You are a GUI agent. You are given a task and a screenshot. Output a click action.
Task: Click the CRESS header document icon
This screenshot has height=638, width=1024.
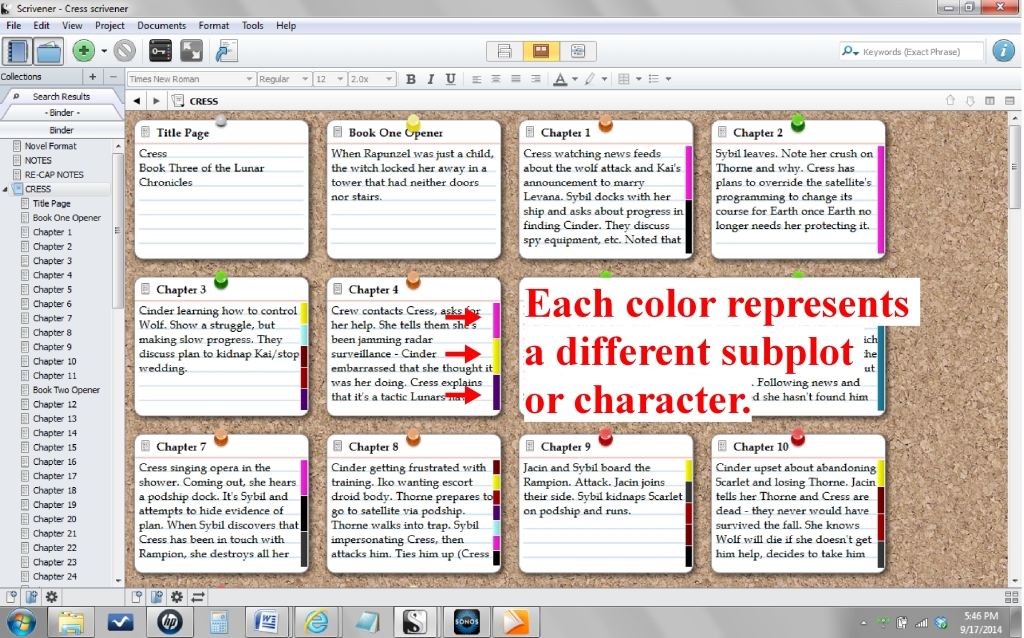pyautogui.click(x=178, y=101)
